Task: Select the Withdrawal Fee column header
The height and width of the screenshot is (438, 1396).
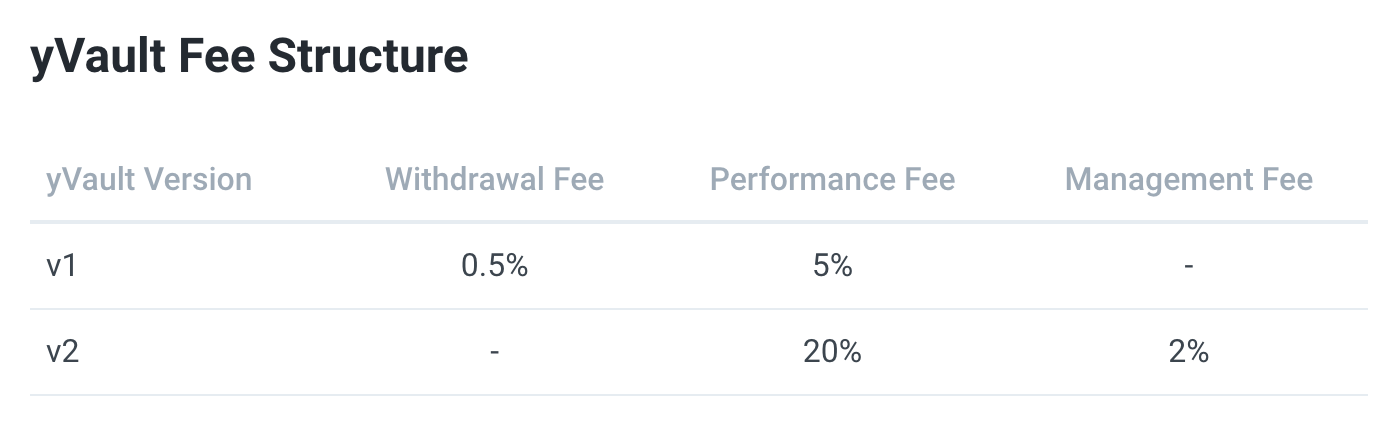Action: click(494, 180)
